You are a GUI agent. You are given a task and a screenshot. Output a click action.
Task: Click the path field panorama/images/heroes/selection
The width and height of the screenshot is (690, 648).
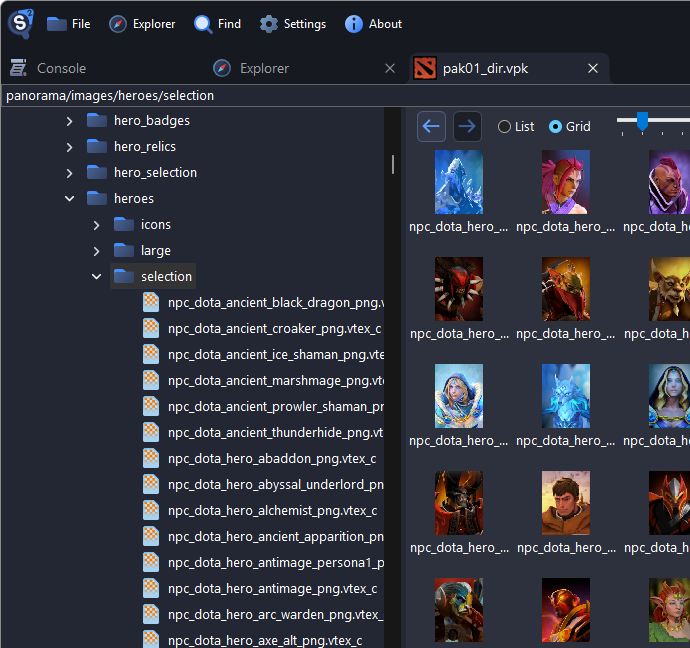tap(345, 95)
